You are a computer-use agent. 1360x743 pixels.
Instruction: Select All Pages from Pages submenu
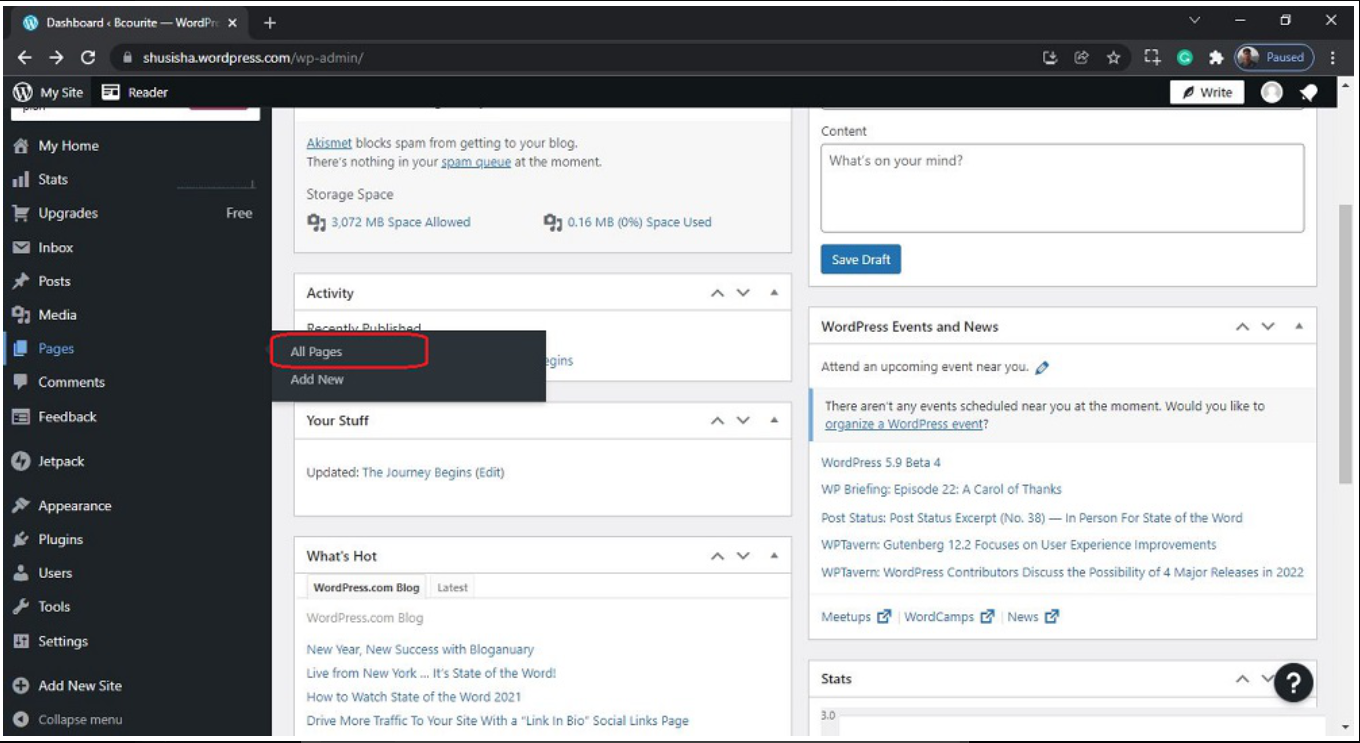pyautogui.click(x=316, y=352)
